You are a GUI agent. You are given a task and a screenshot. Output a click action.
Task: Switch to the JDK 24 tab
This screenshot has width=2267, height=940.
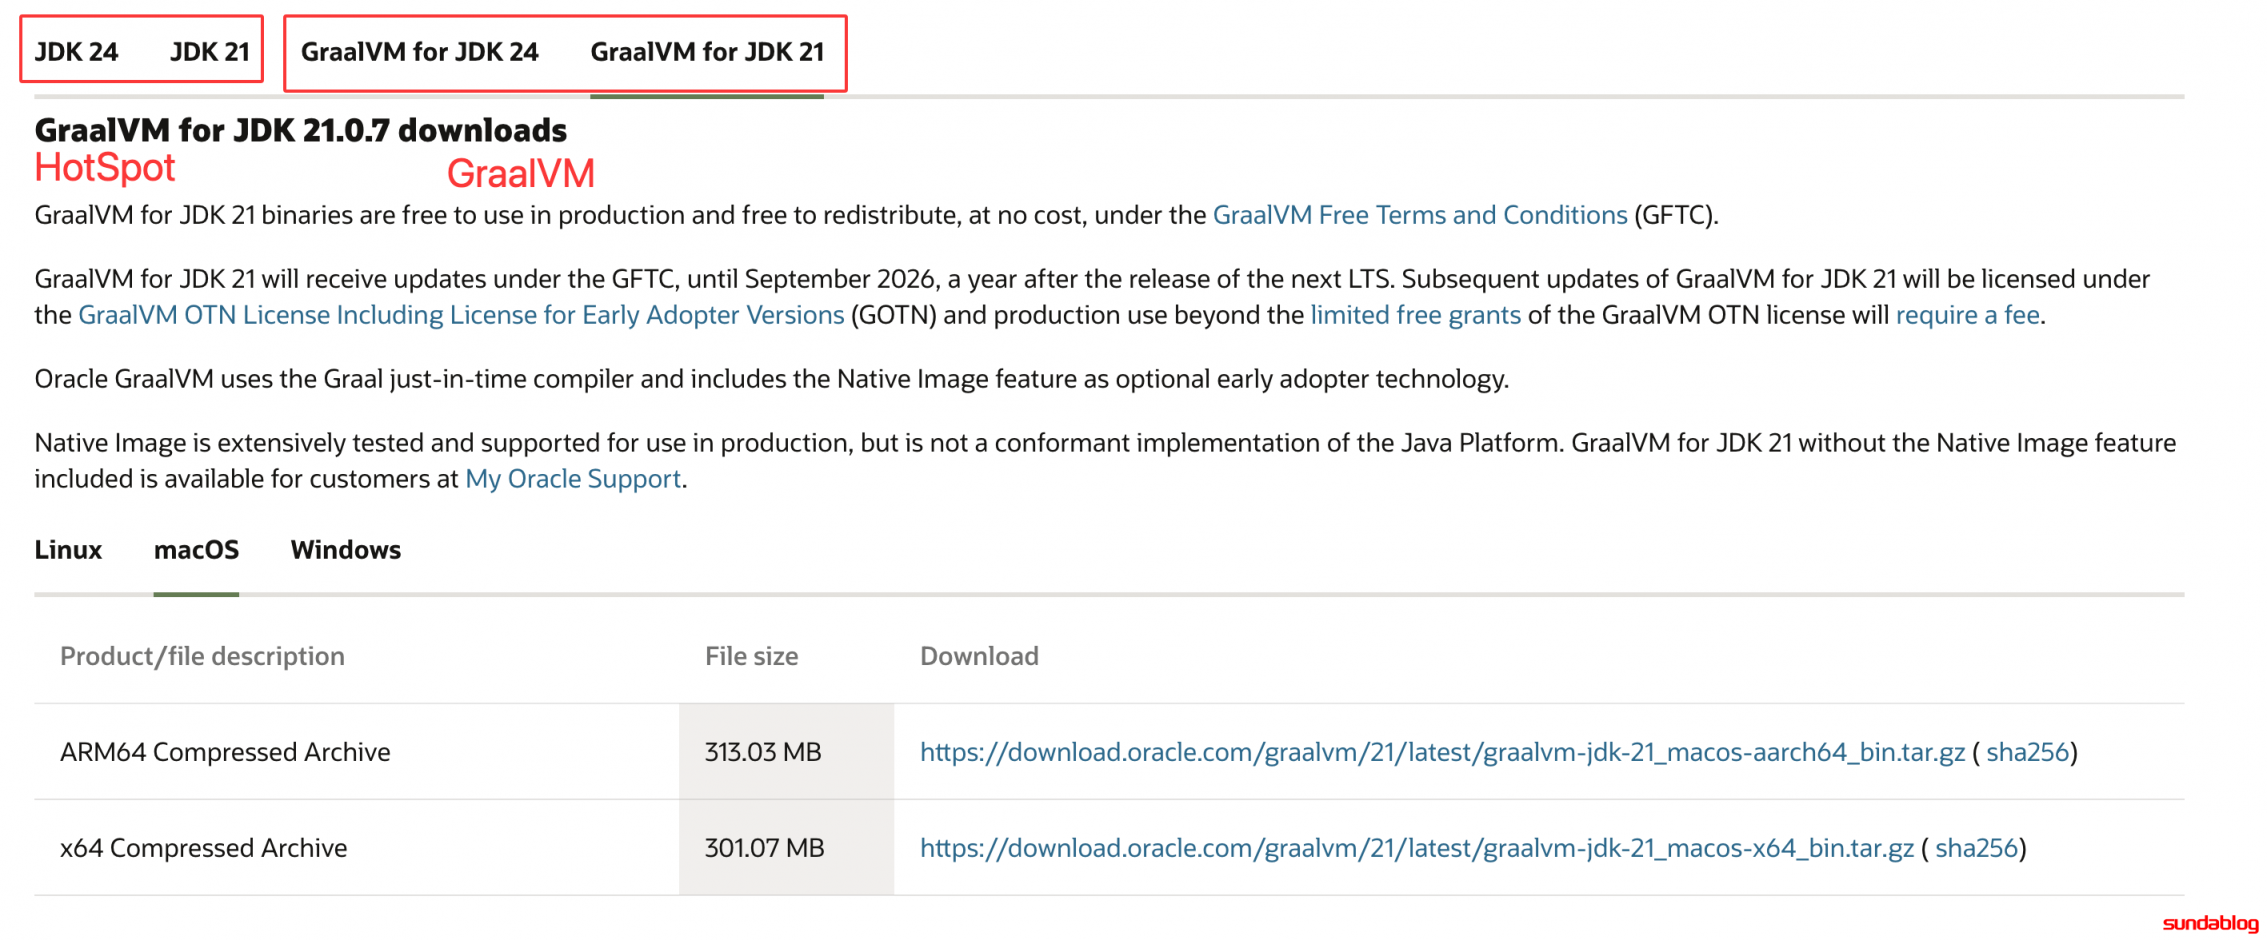[x=76, y=52]
